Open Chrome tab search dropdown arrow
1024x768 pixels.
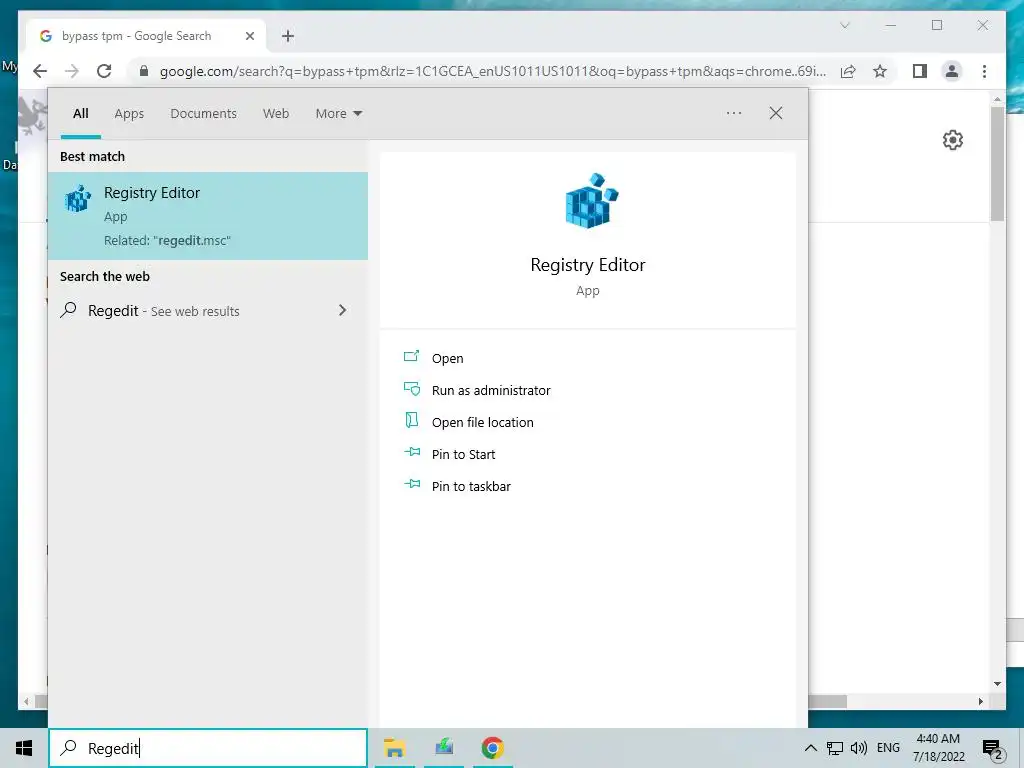[844, 25]
